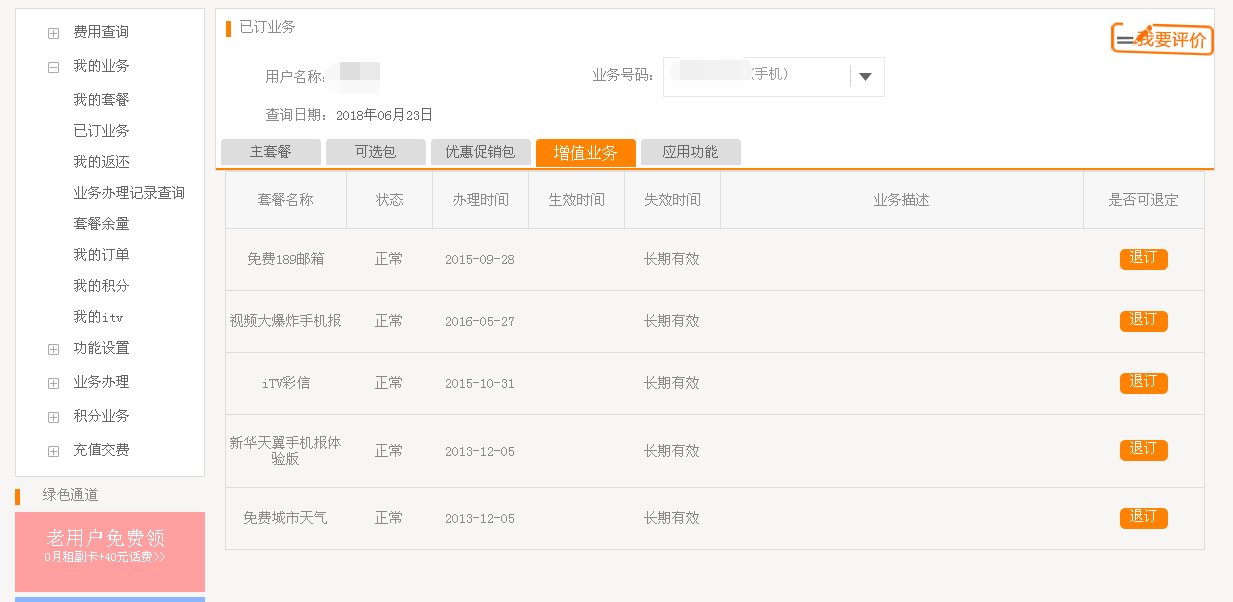Expand the 费用查询 section in sidebar
Screen dimensions: 1233x602
(x=52, y=32)
